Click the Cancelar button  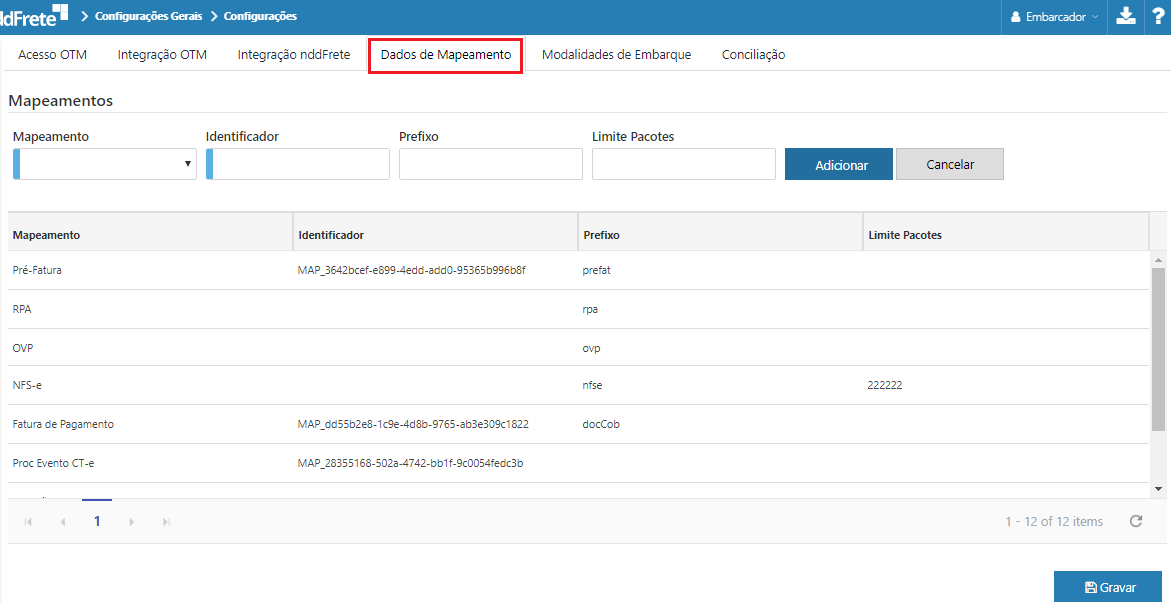949,165
